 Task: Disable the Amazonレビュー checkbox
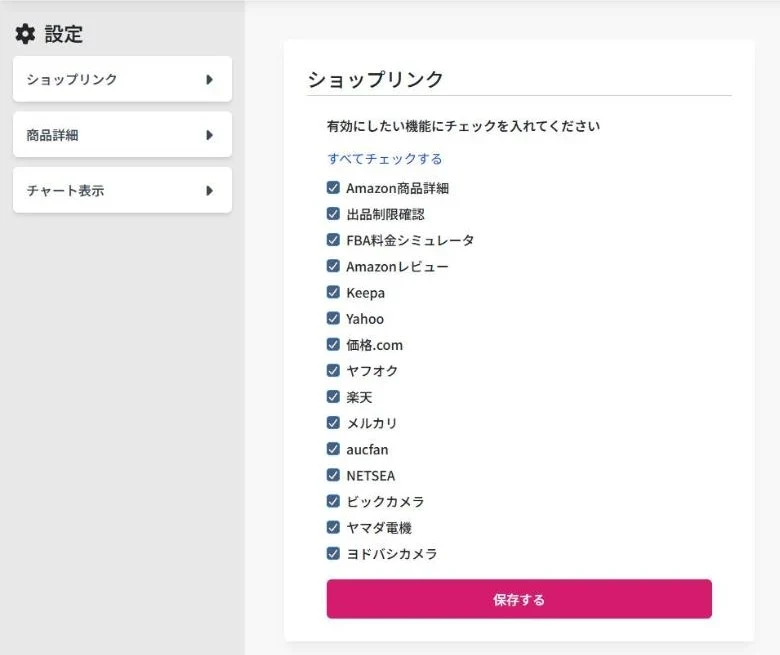tap(333, 266)
